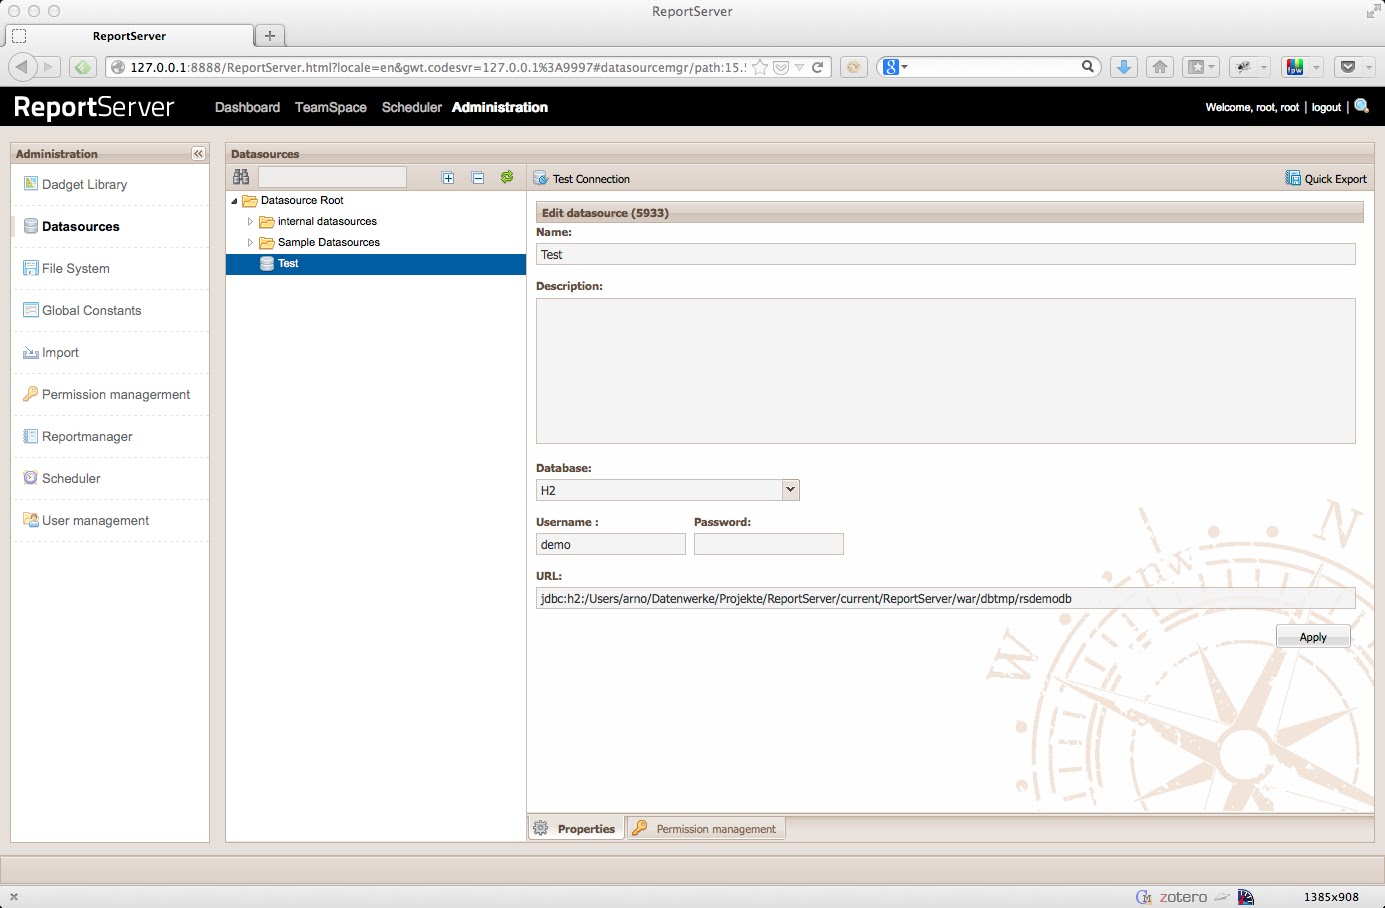Expand internal datasources folder
Viewport: 1385px width, 908px height.
tap(250, 222)
